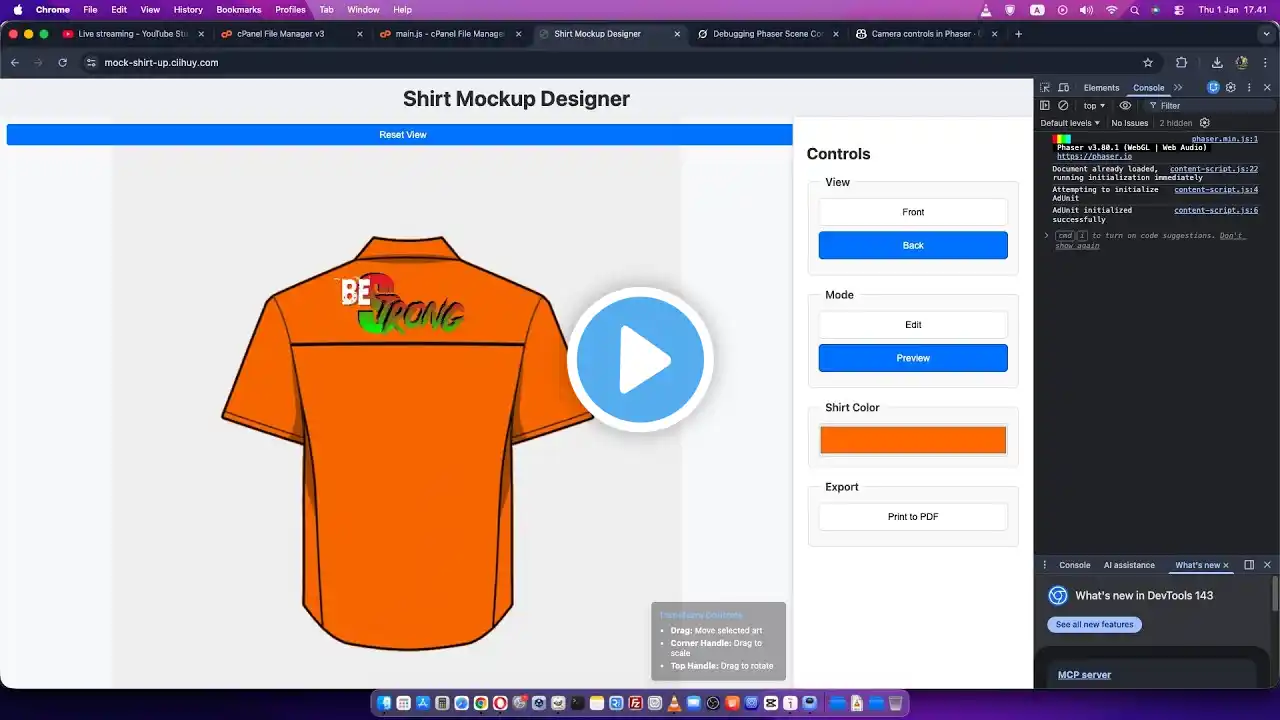Open the tab search dropdown arrow
Screen dimensions: 1280x720
(1267, 34)
